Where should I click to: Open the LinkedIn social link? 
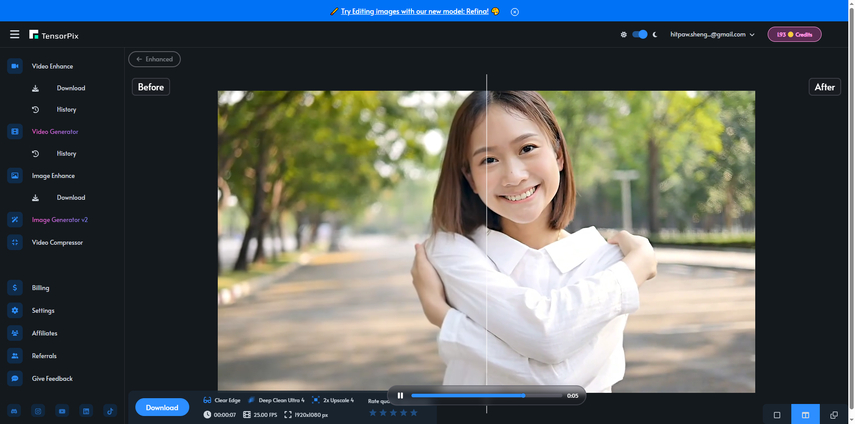coord(86,411)
